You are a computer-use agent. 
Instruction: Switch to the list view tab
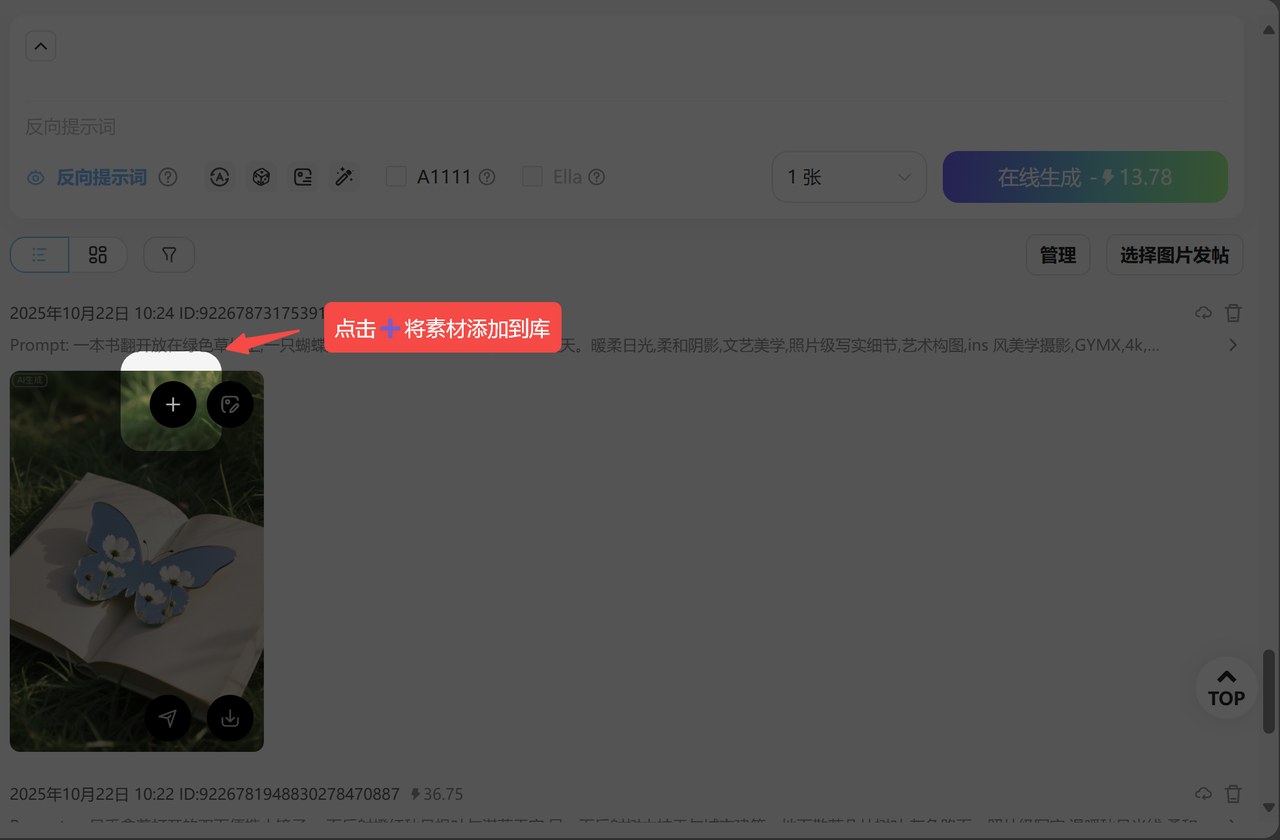(x=40, y=255)
